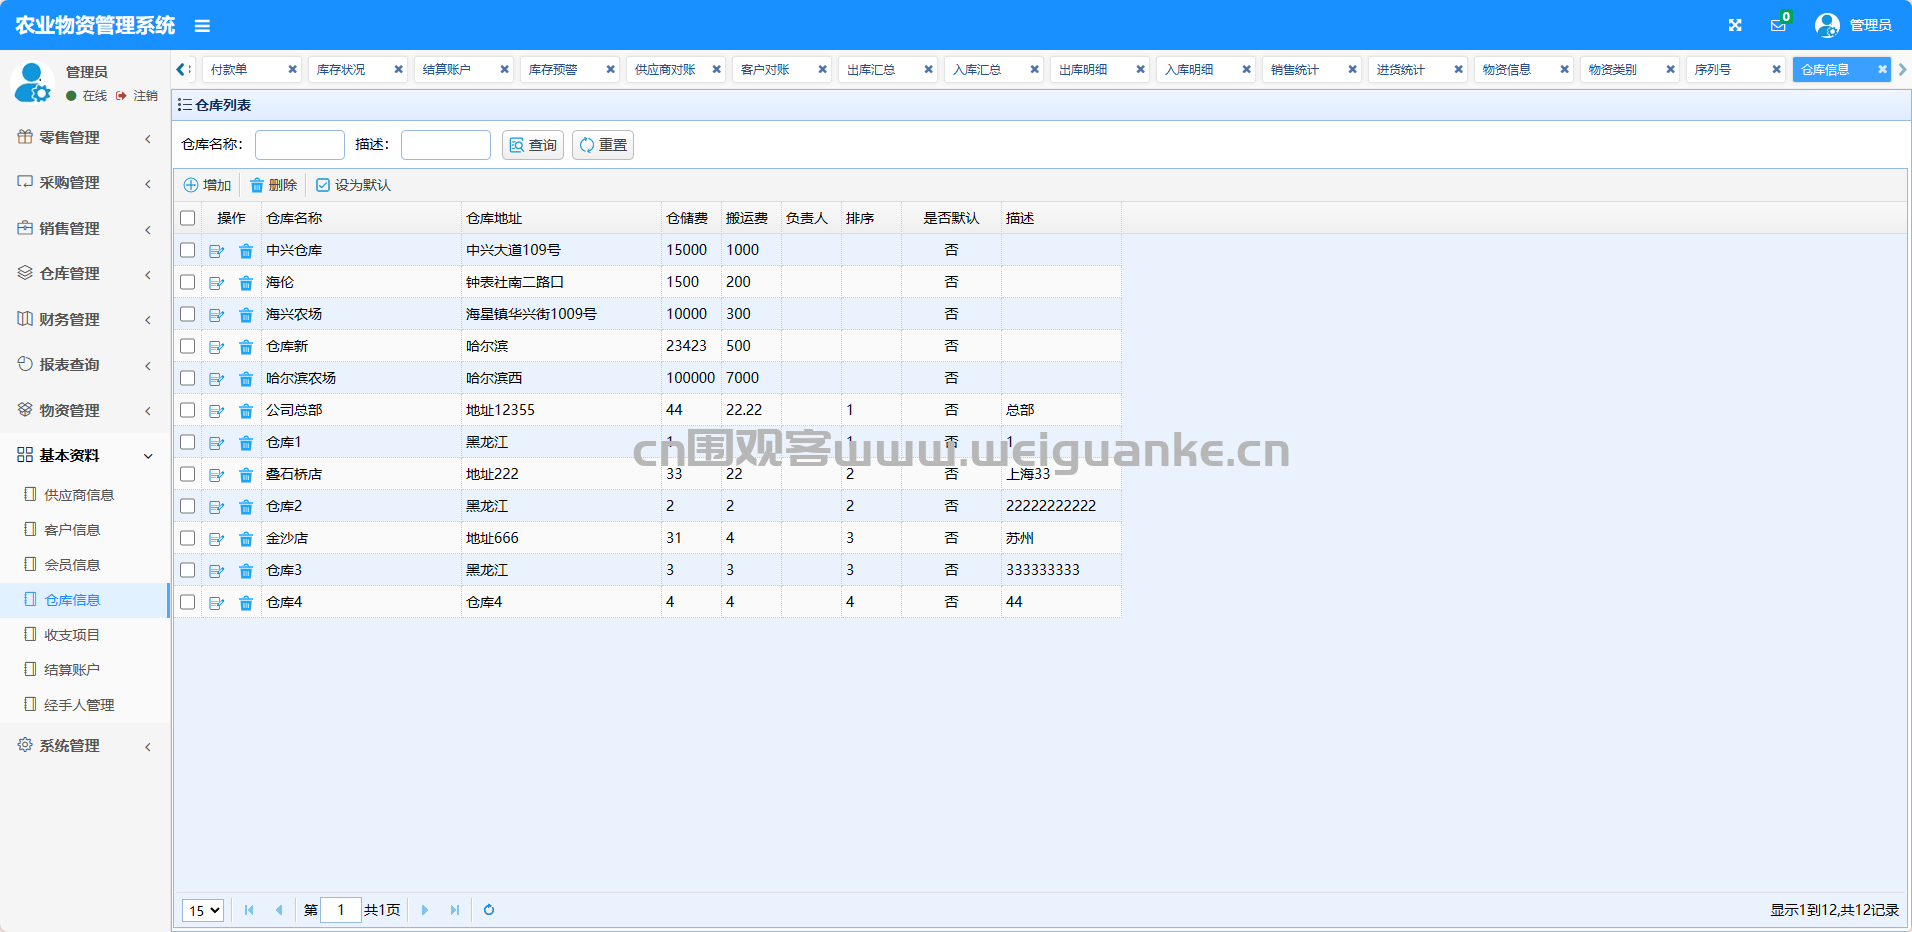Click the 删除 toolbar button
Viewport: 1912px width, 932px height.
click(273, 185)
